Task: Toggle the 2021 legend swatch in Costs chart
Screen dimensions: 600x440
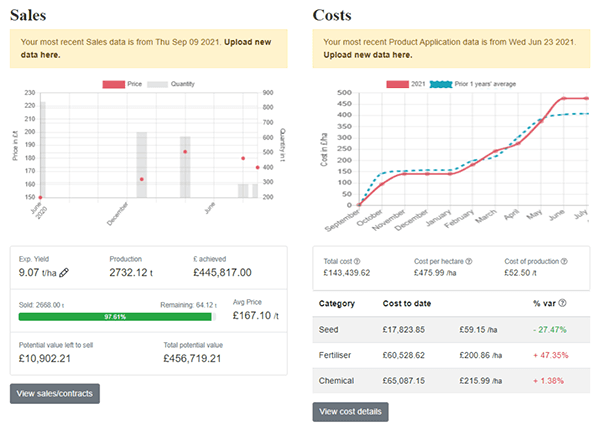Action: (x=397, y=84)
